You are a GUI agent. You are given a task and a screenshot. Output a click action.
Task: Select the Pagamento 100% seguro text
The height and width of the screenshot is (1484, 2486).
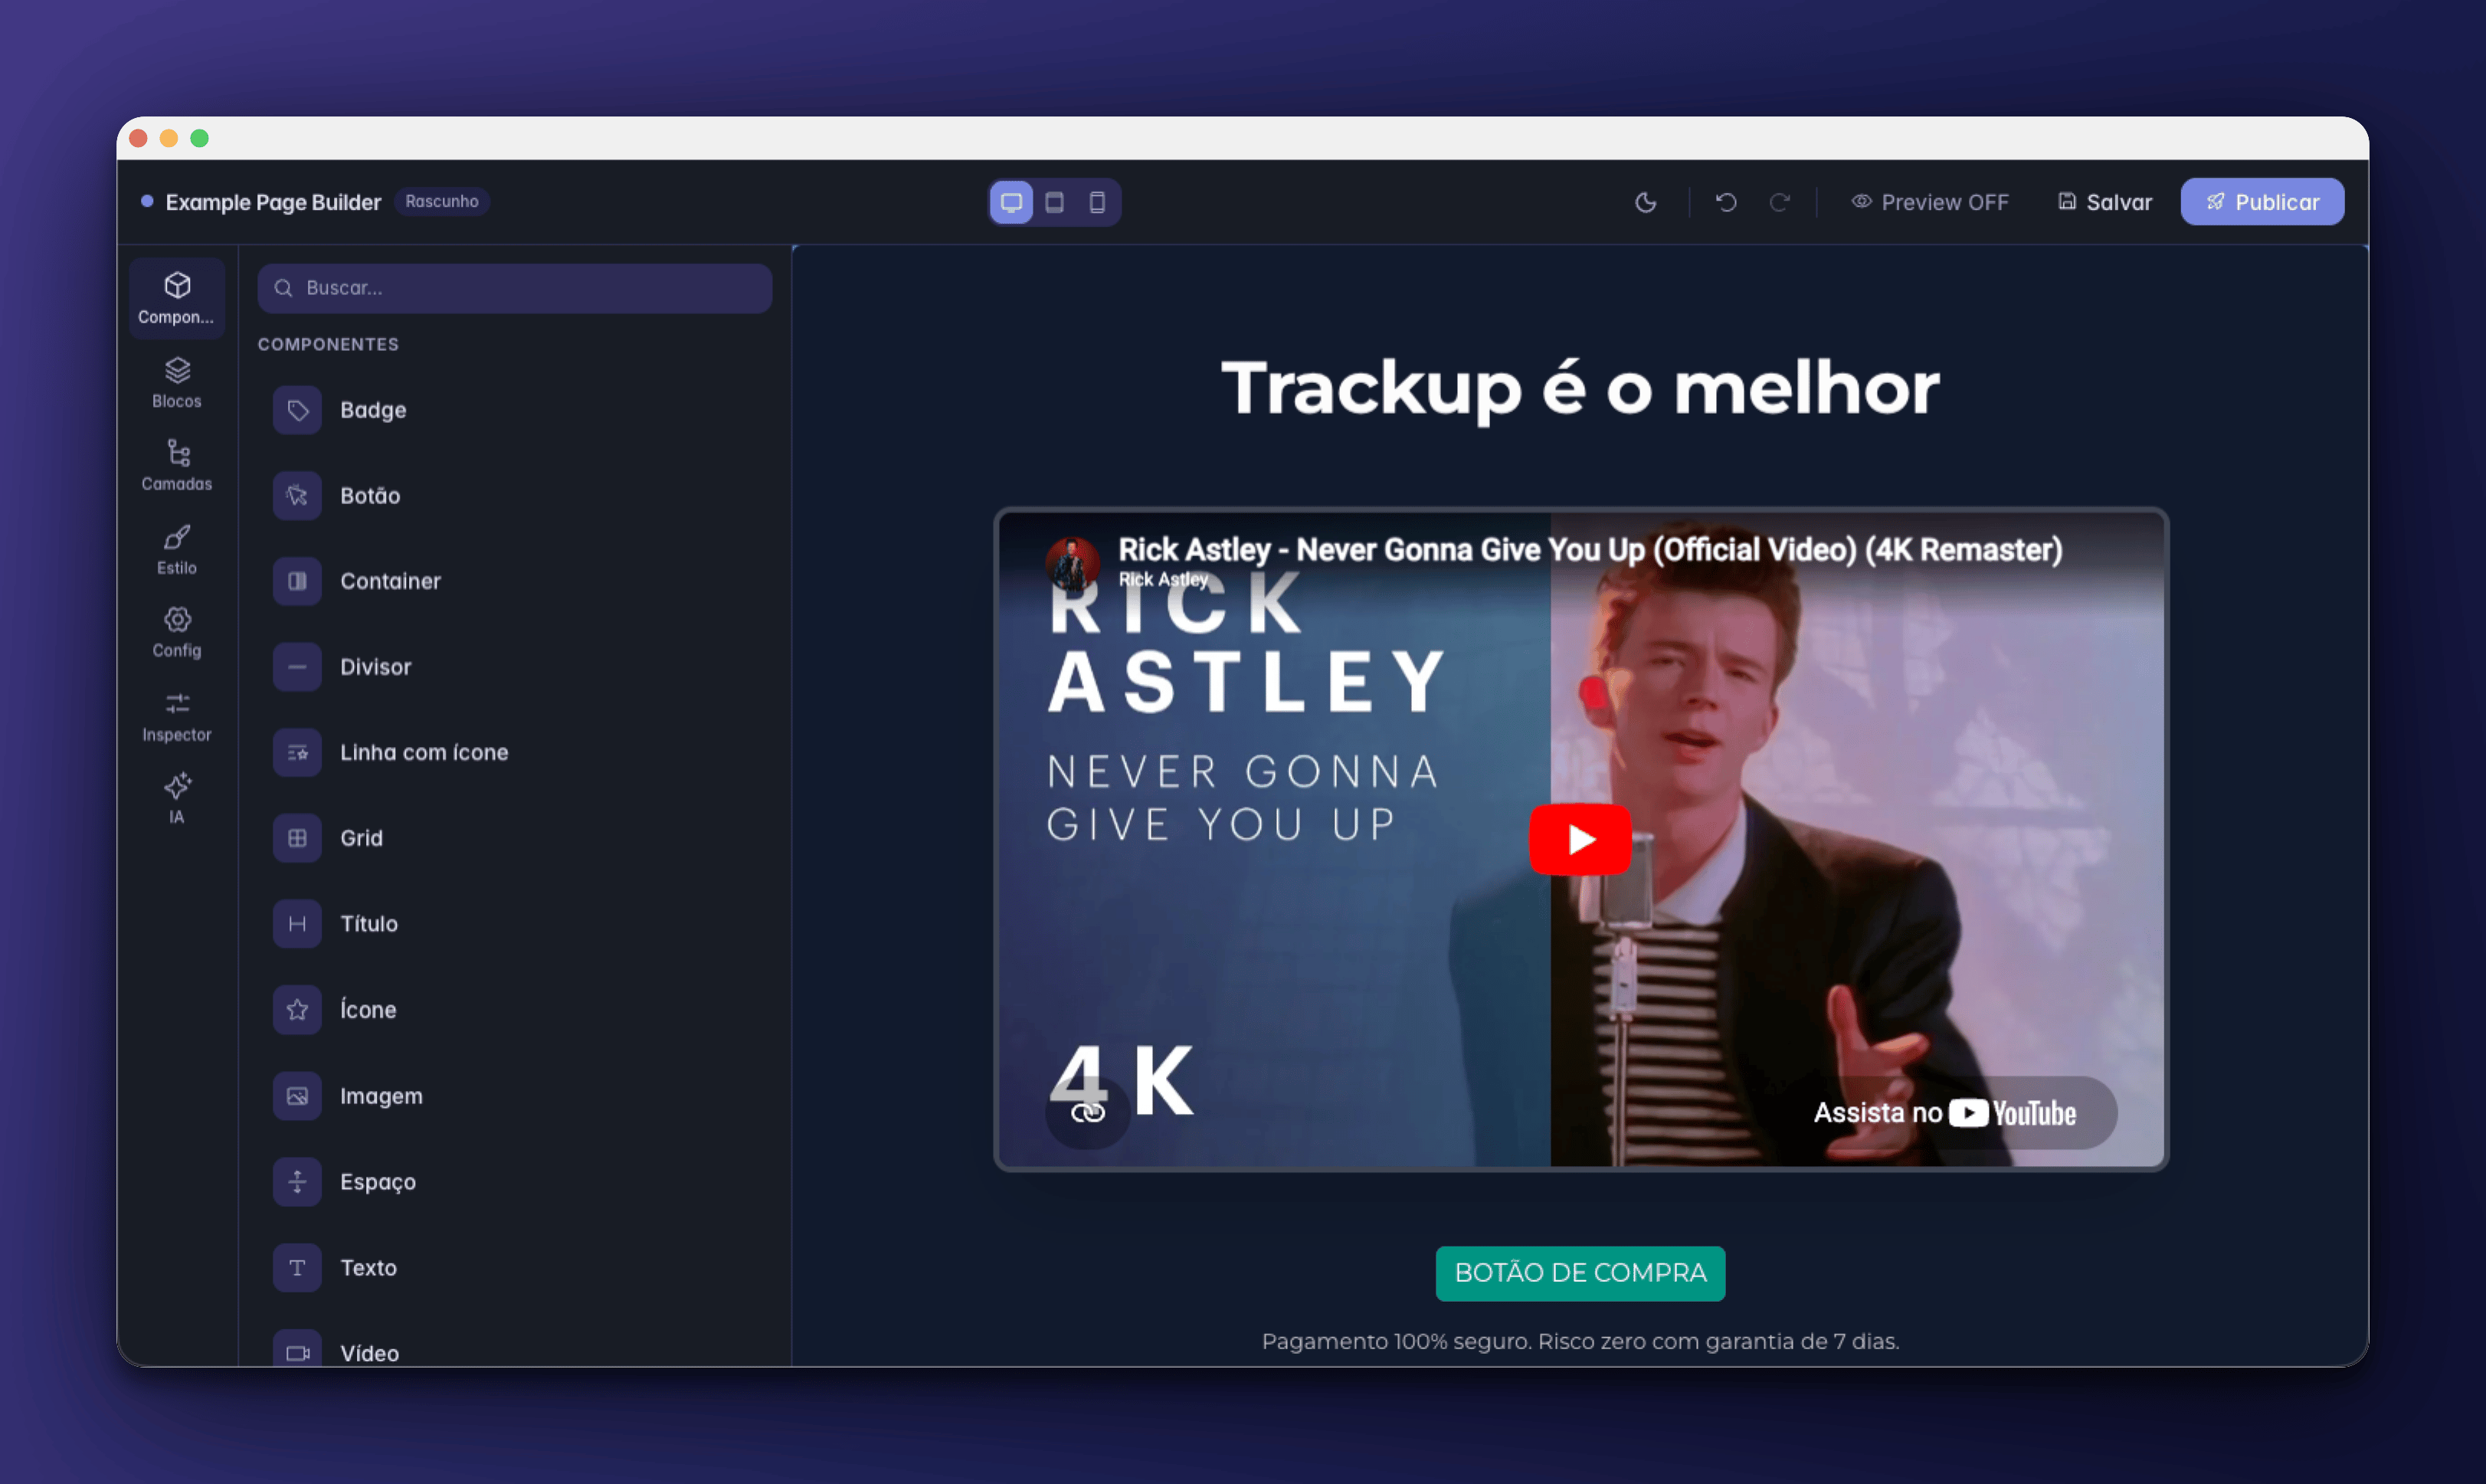pyautogui.click(x=1580, y=1341)
